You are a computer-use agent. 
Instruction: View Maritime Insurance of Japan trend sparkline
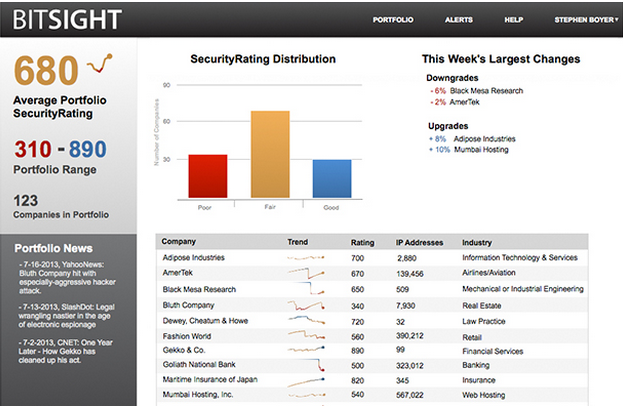click(x=306, y=382)
